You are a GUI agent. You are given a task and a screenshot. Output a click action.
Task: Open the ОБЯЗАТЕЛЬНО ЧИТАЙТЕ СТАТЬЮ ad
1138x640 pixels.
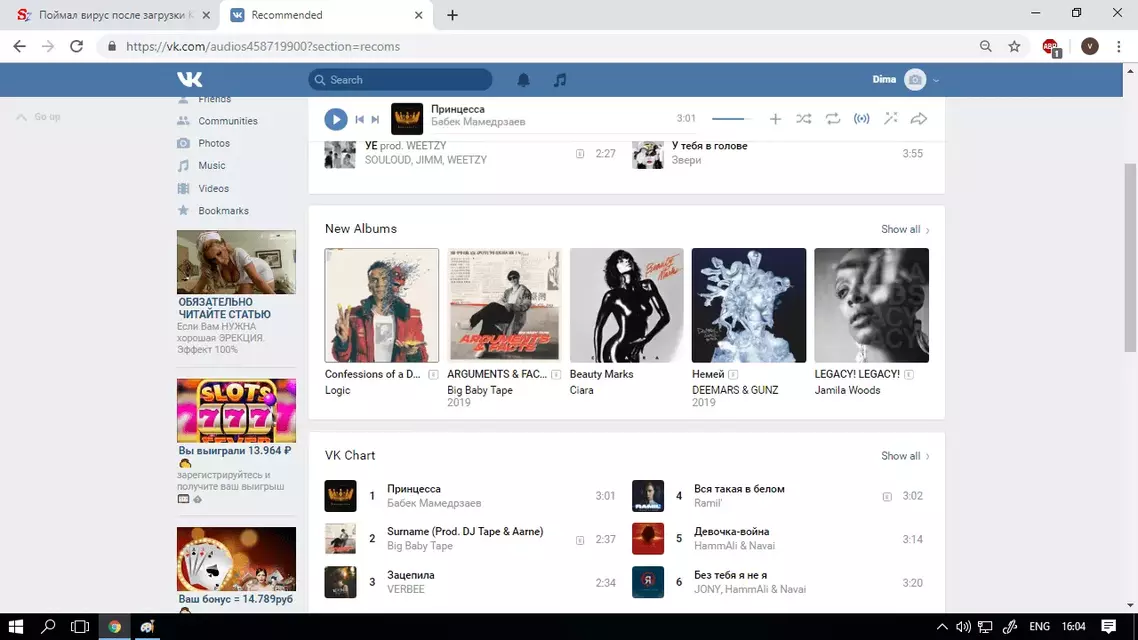(237, 292)
